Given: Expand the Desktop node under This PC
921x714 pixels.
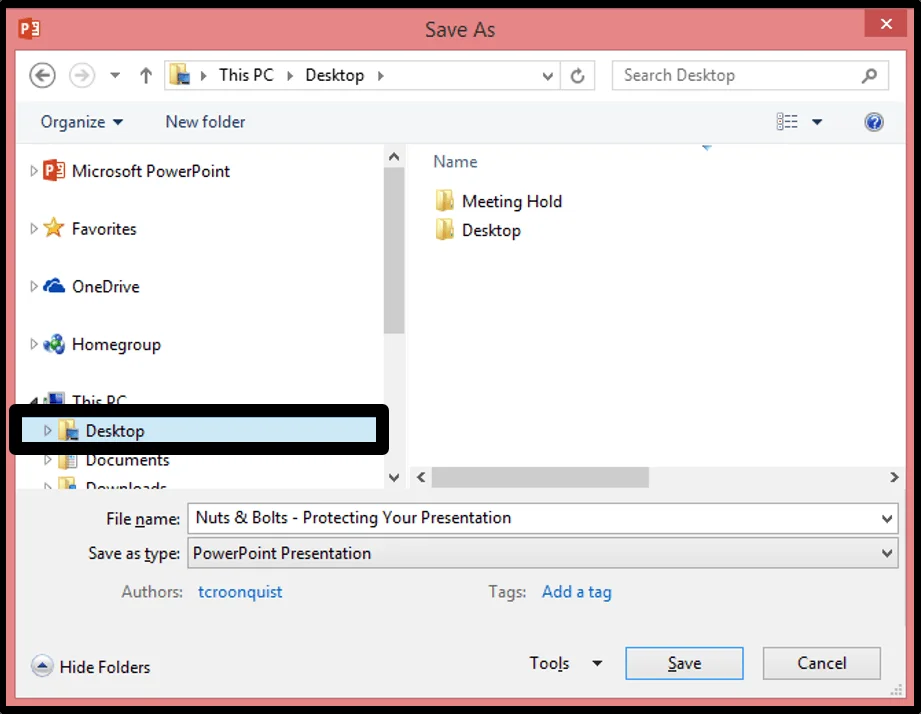Looking at the screenshot, I should [x=48, y=430].
